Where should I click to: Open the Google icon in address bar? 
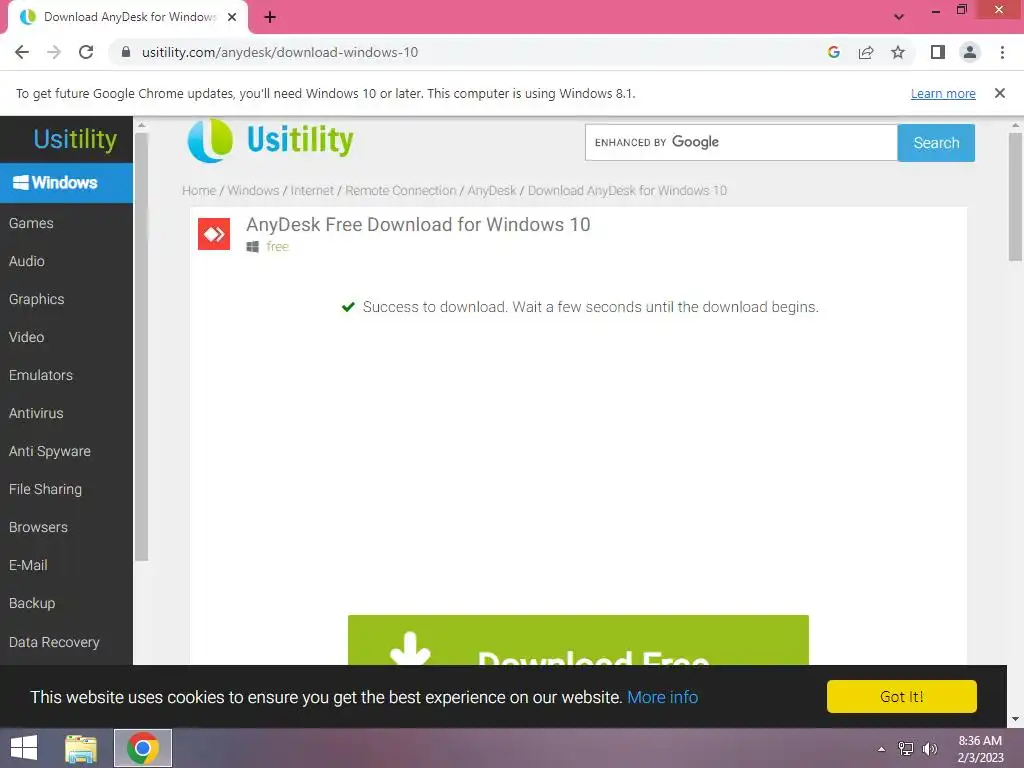(834, 52)
